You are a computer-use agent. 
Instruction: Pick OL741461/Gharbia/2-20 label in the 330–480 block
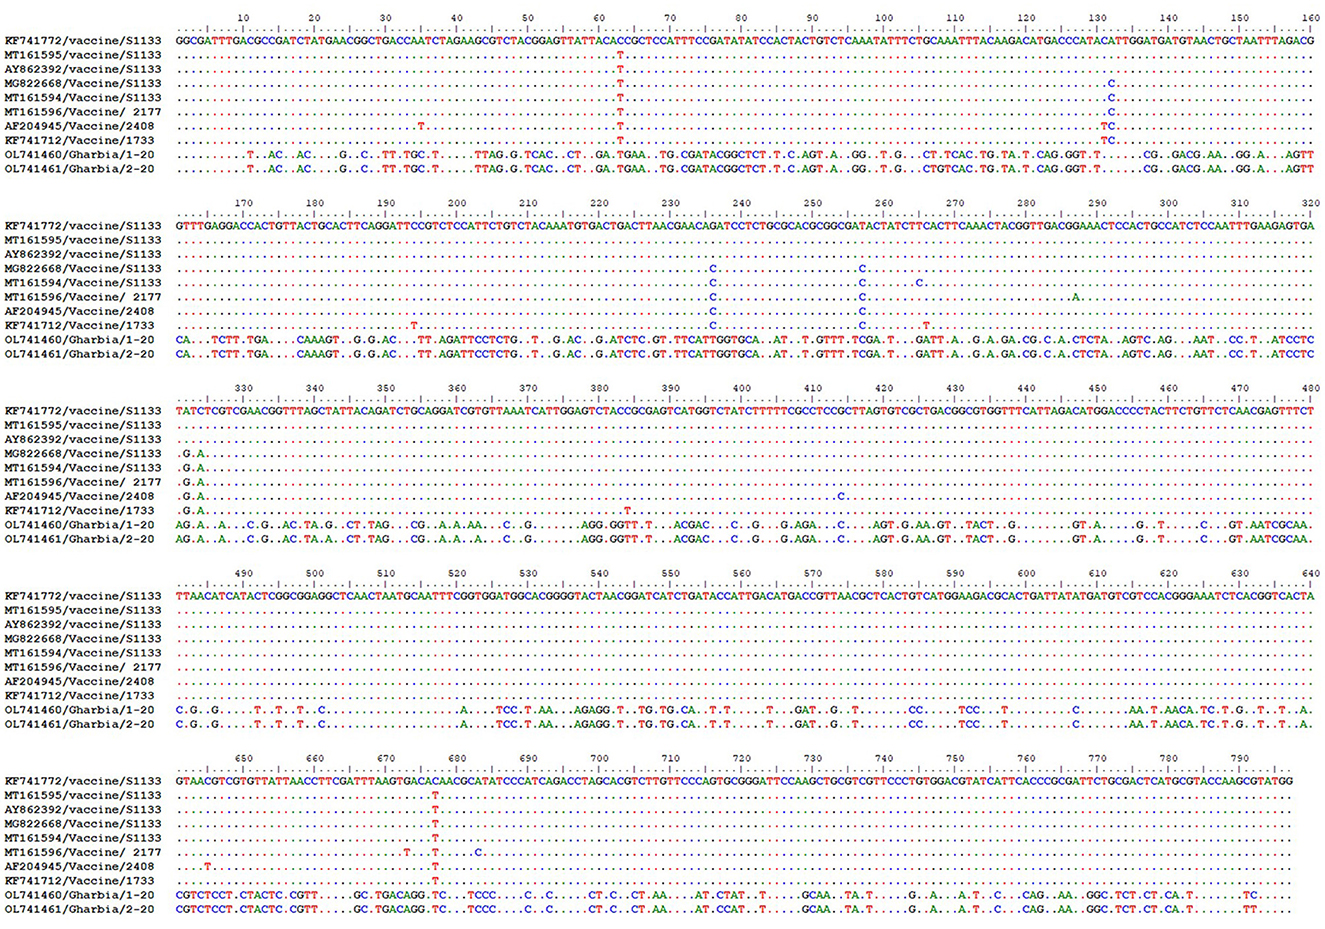80,539
